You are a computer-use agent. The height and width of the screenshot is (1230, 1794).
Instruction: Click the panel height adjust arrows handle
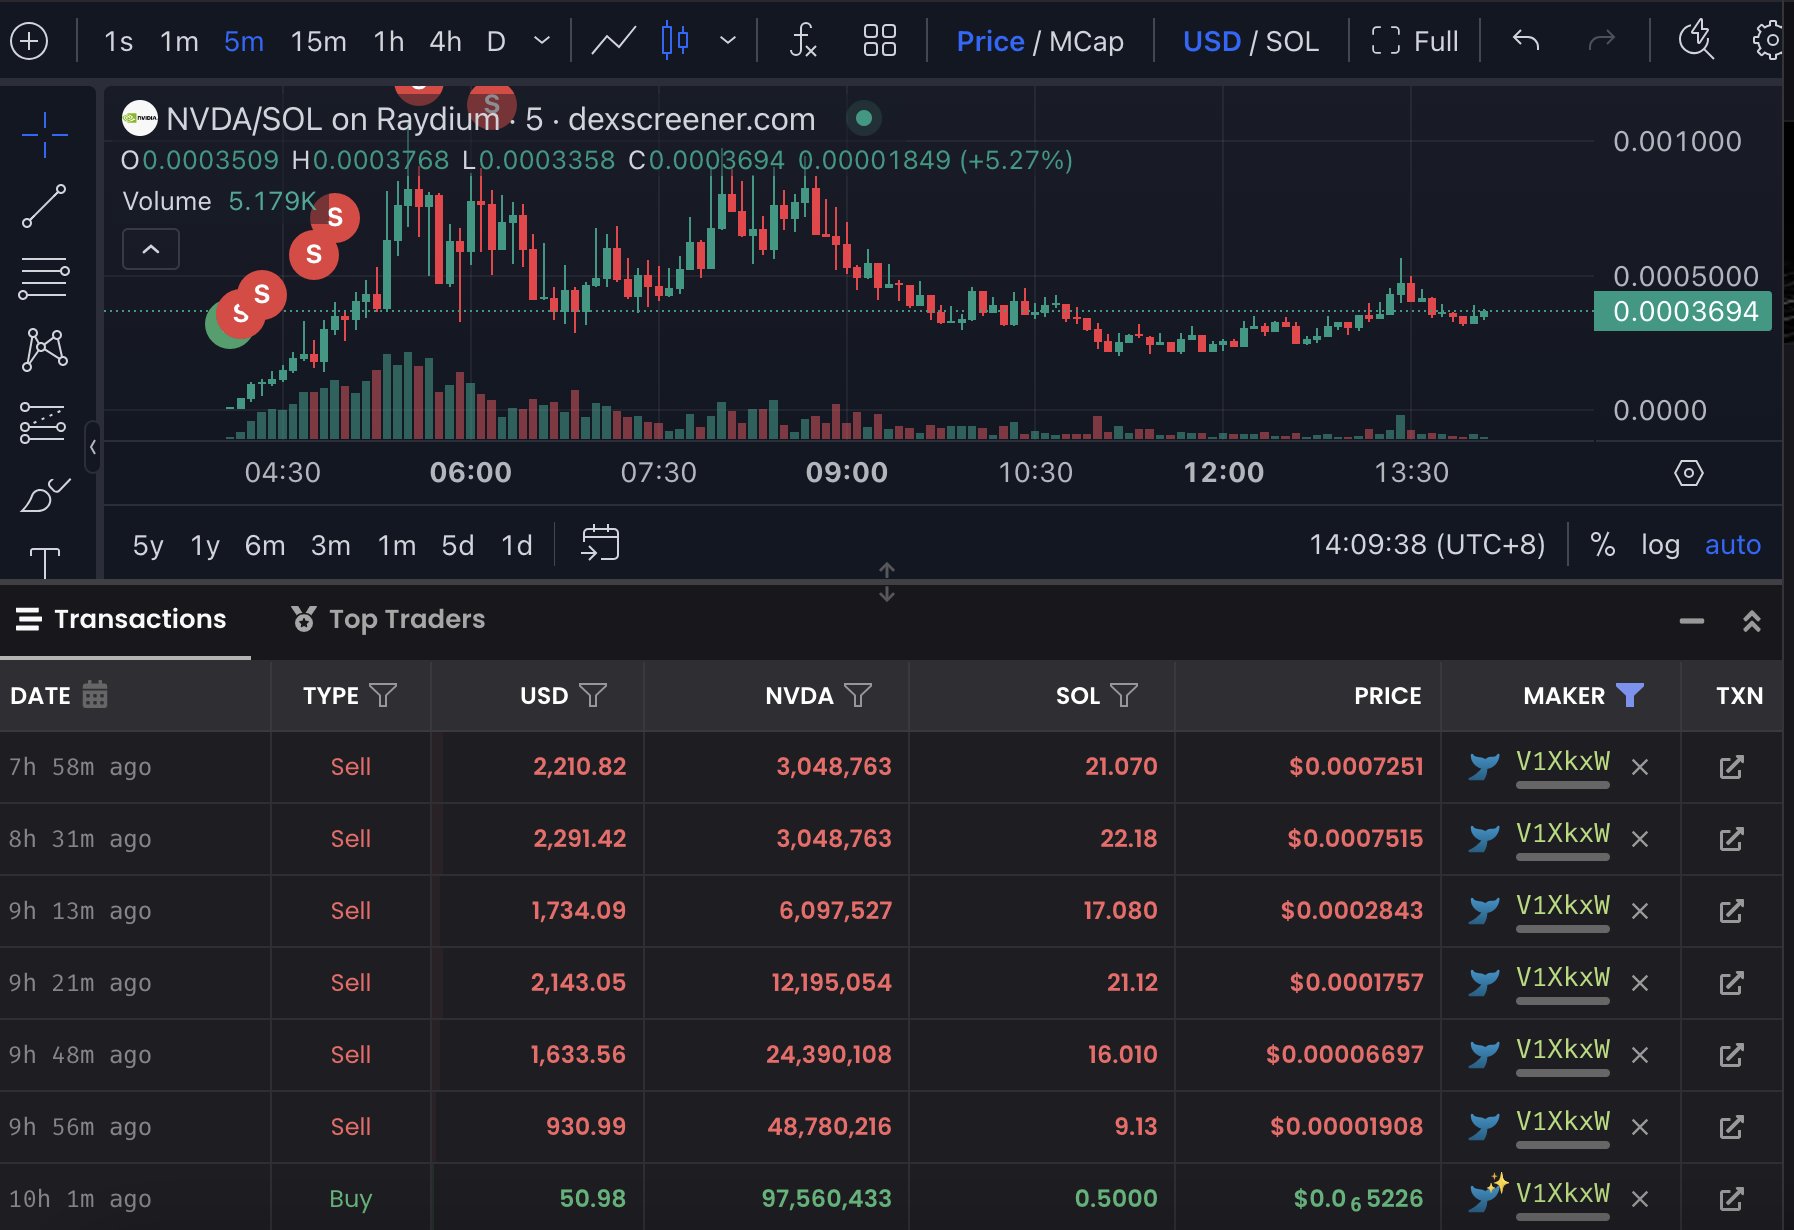887,582
